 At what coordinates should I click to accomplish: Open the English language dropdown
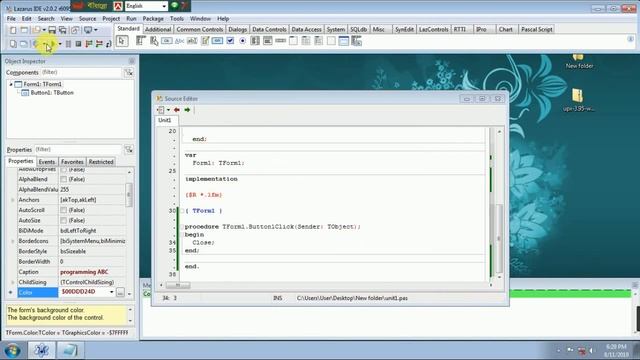164,6
